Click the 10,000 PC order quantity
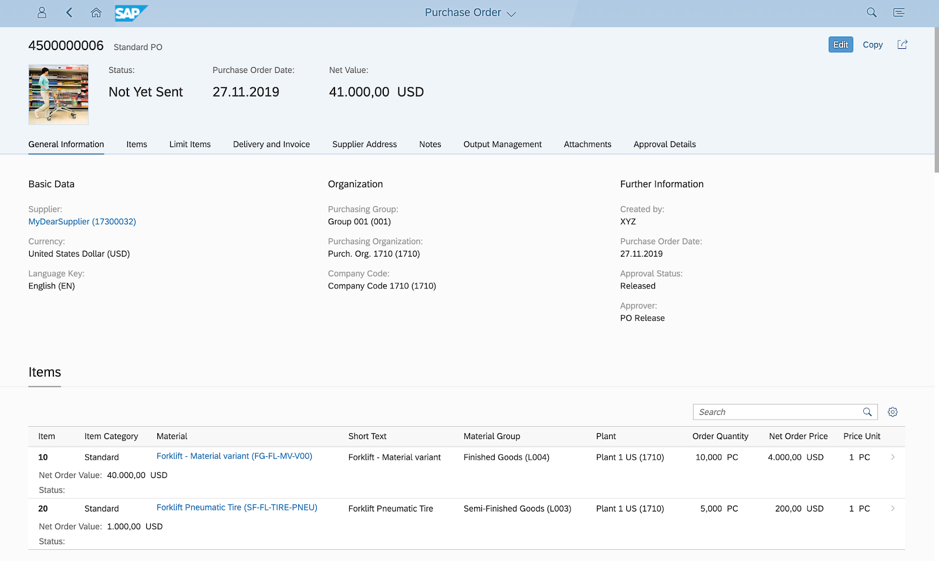This screenshot has height=561, width=939. pyautogui.click(x=717, y=457)
